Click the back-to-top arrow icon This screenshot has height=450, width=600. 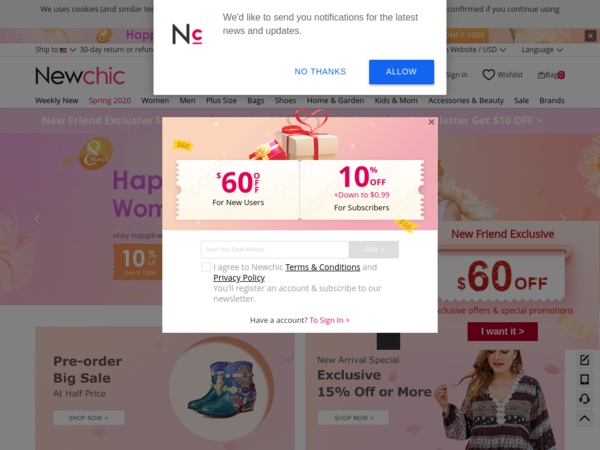584,418
